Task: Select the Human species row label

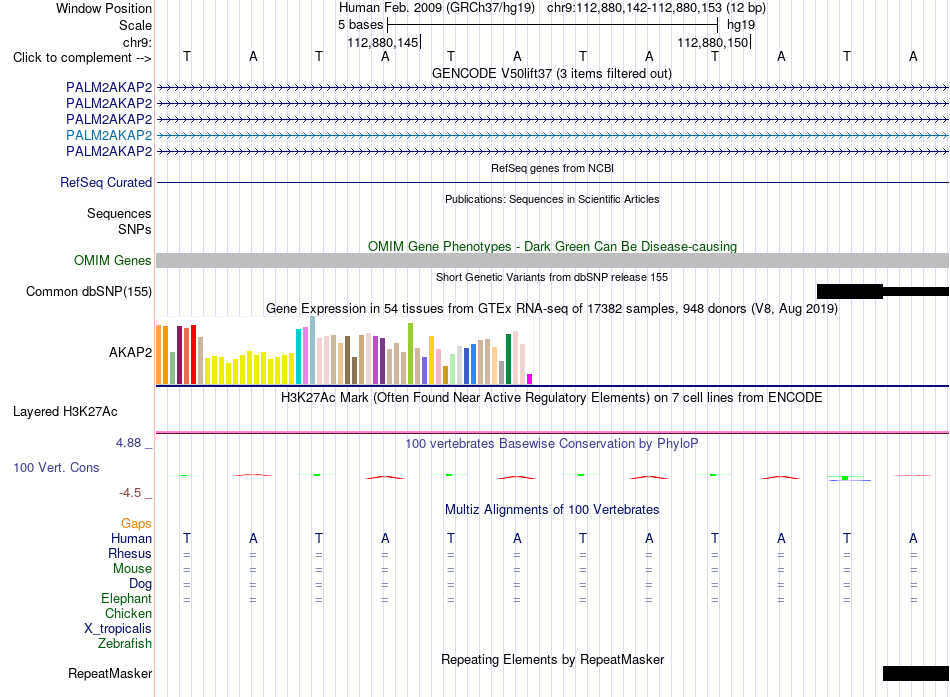Action: click(x=131, y=539)
